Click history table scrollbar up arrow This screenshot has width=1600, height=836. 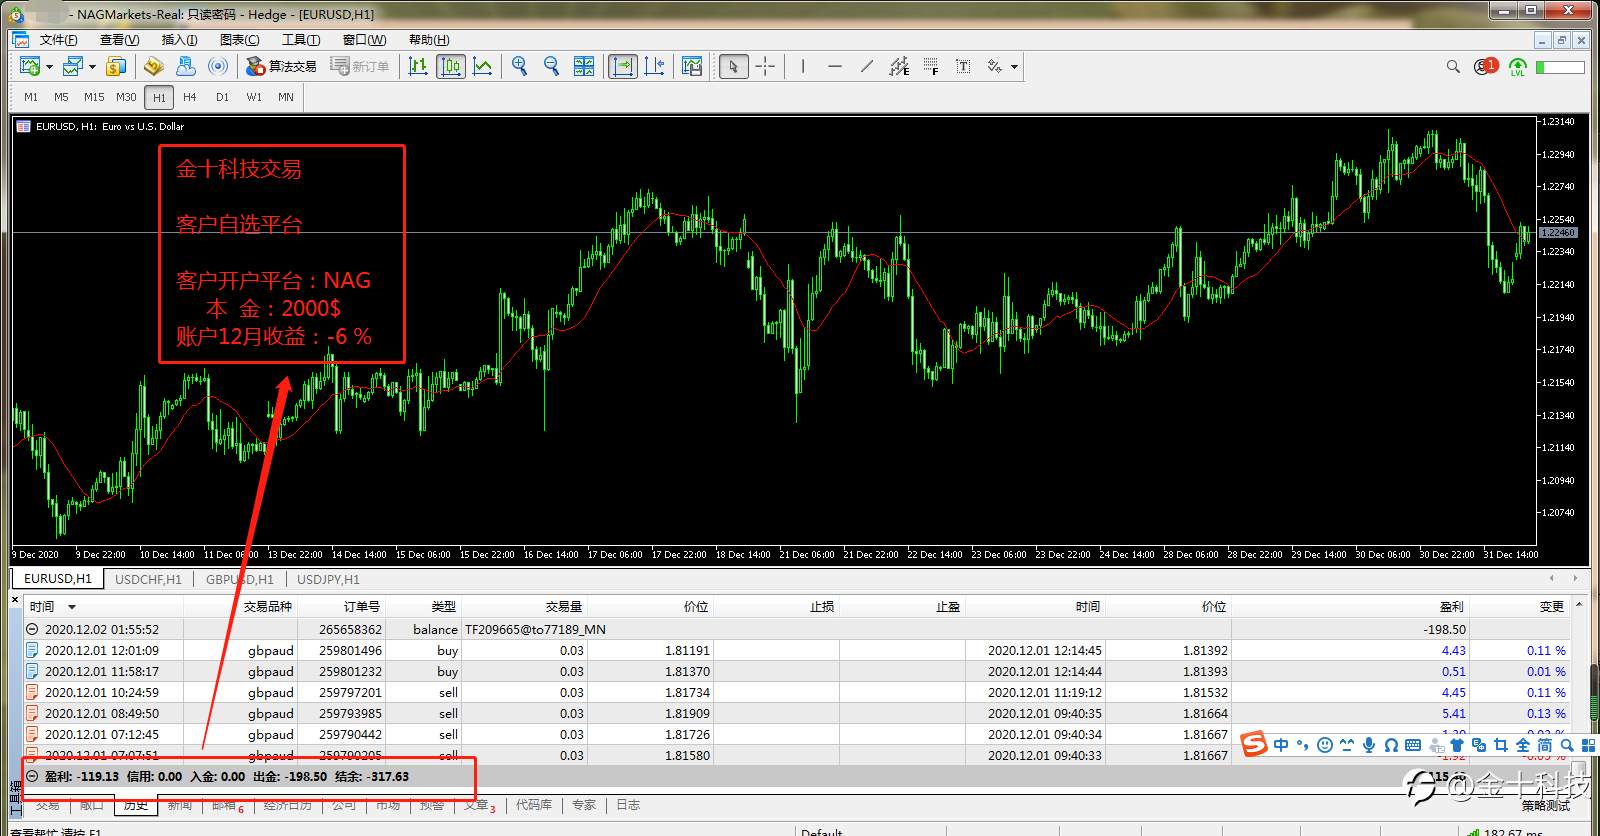click(1579, 605)
